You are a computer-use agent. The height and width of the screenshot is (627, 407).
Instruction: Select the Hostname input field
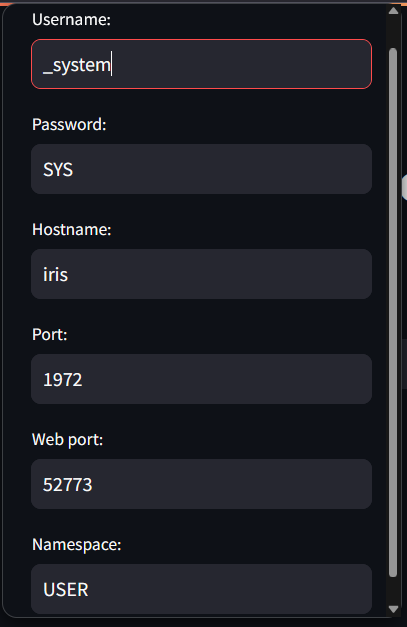pos(202,274)
